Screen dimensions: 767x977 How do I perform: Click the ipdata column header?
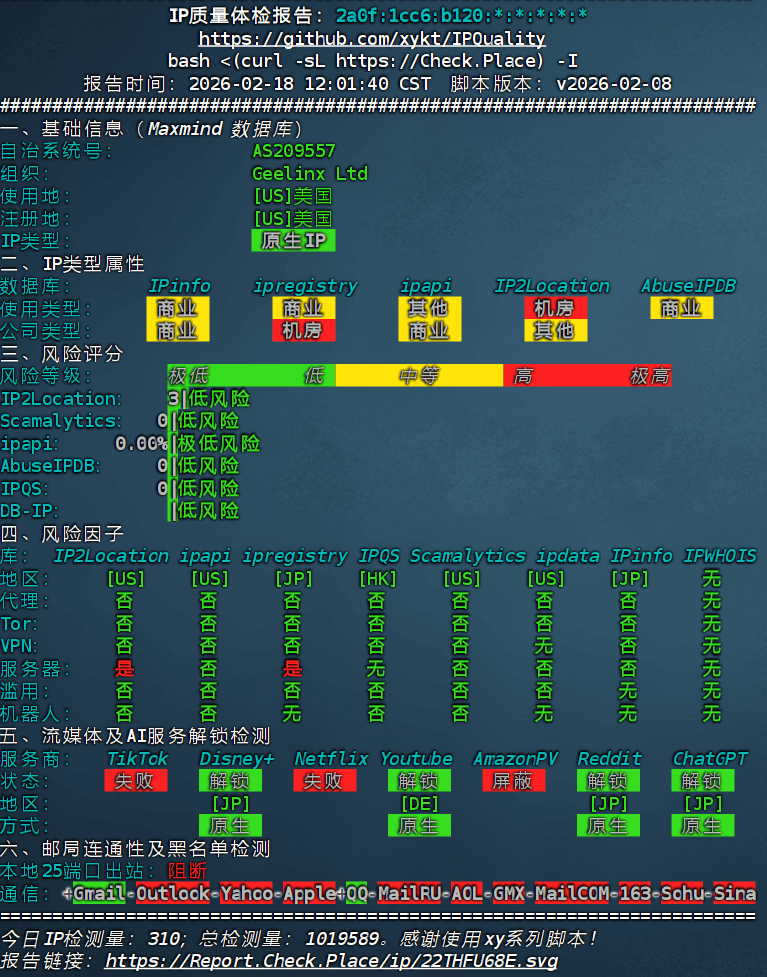coord(568,556)
